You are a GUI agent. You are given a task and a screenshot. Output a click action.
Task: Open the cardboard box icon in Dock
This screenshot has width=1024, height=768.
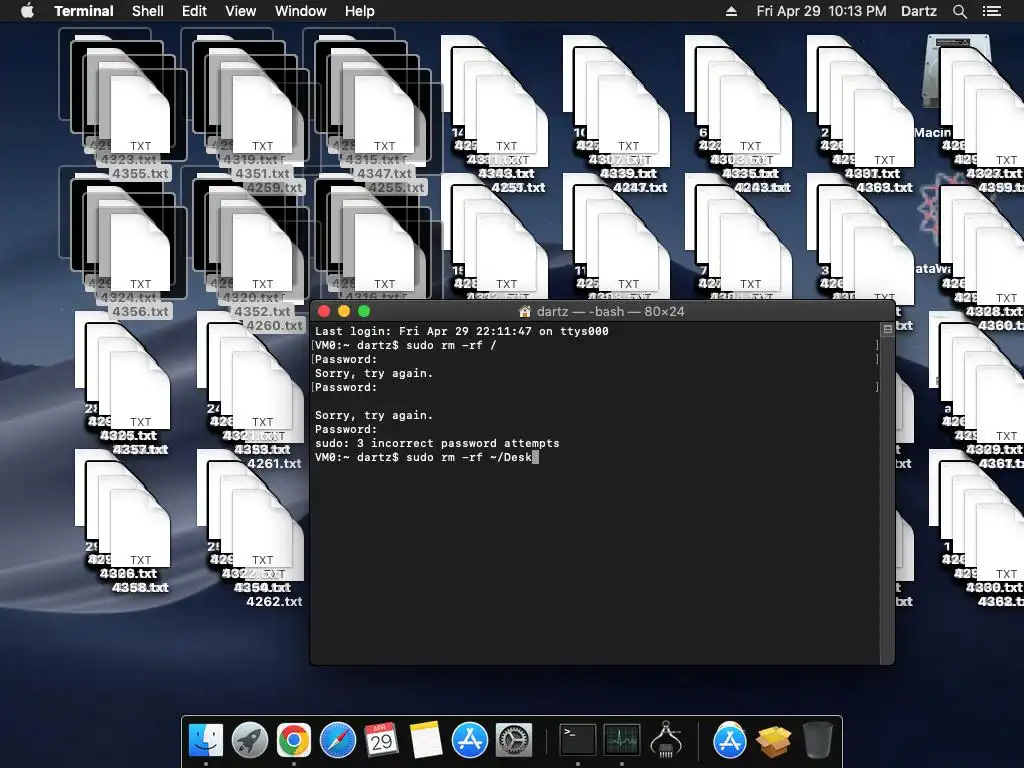pyautogui.click(x=774, y=741)
